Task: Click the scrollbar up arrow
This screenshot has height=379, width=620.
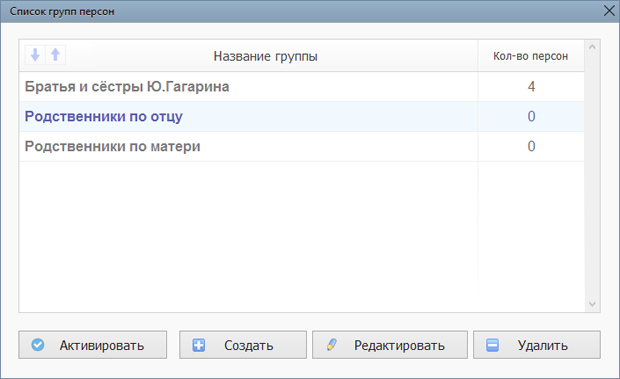Action: (x=592, y=47)
